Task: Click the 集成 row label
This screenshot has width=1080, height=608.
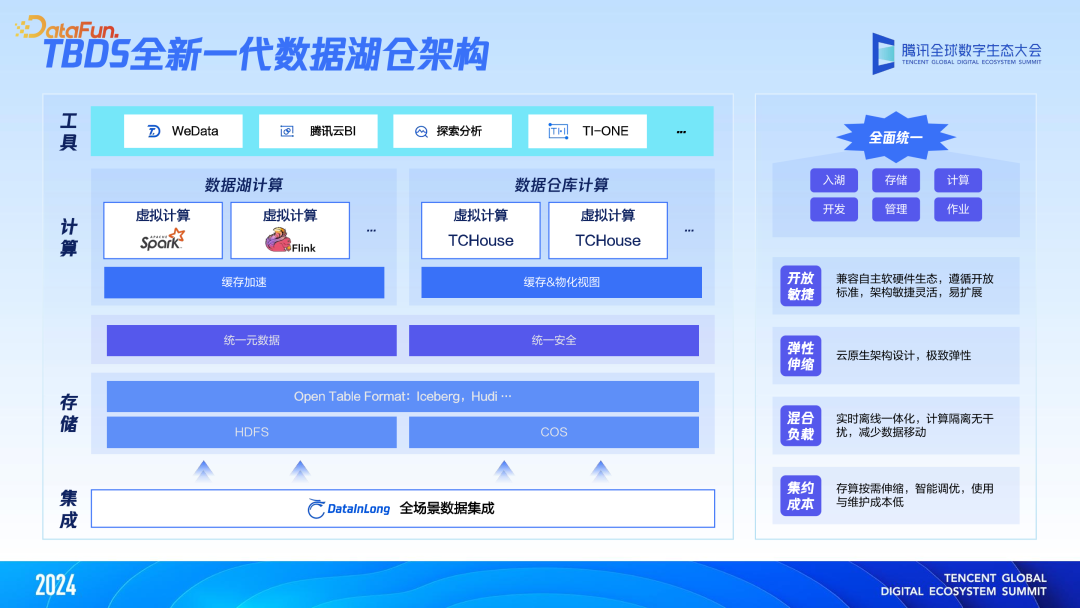Action: tap(68, 509)
